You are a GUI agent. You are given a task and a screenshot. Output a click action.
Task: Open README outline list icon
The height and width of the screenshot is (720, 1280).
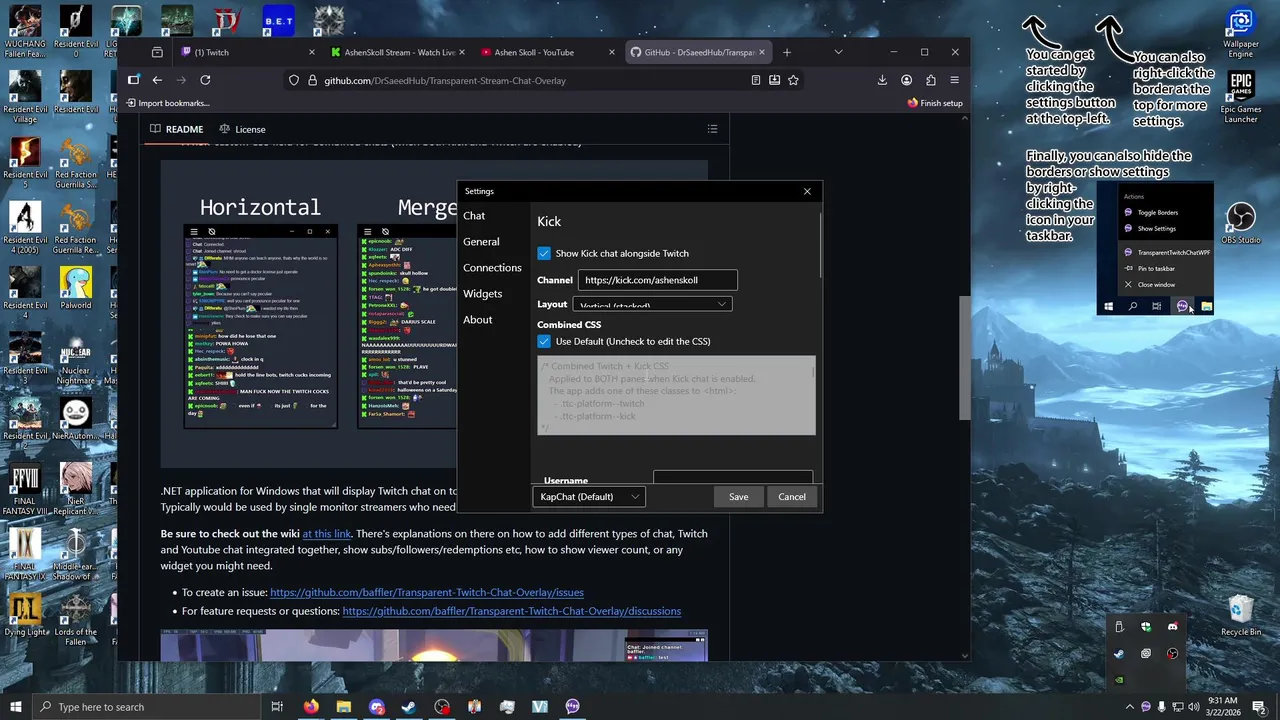pos(712,129)
